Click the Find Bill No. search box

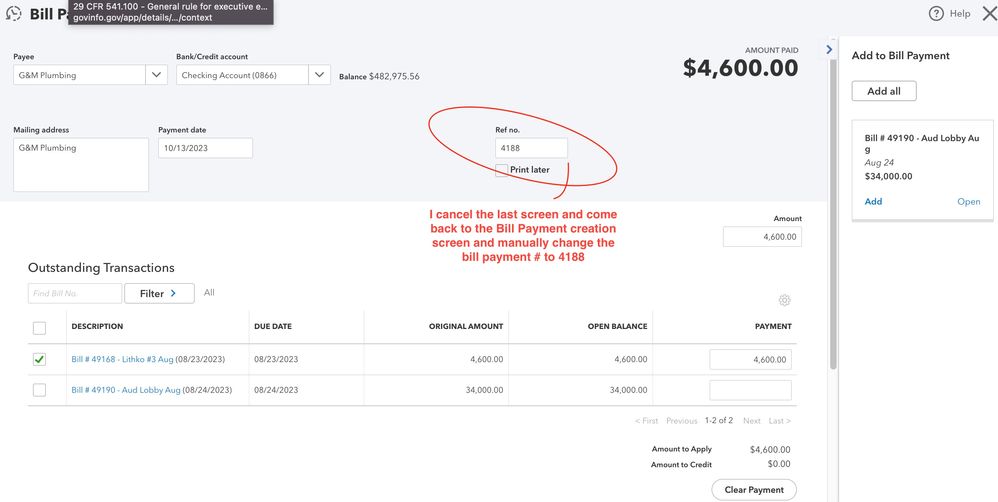(x=75, y=293)
